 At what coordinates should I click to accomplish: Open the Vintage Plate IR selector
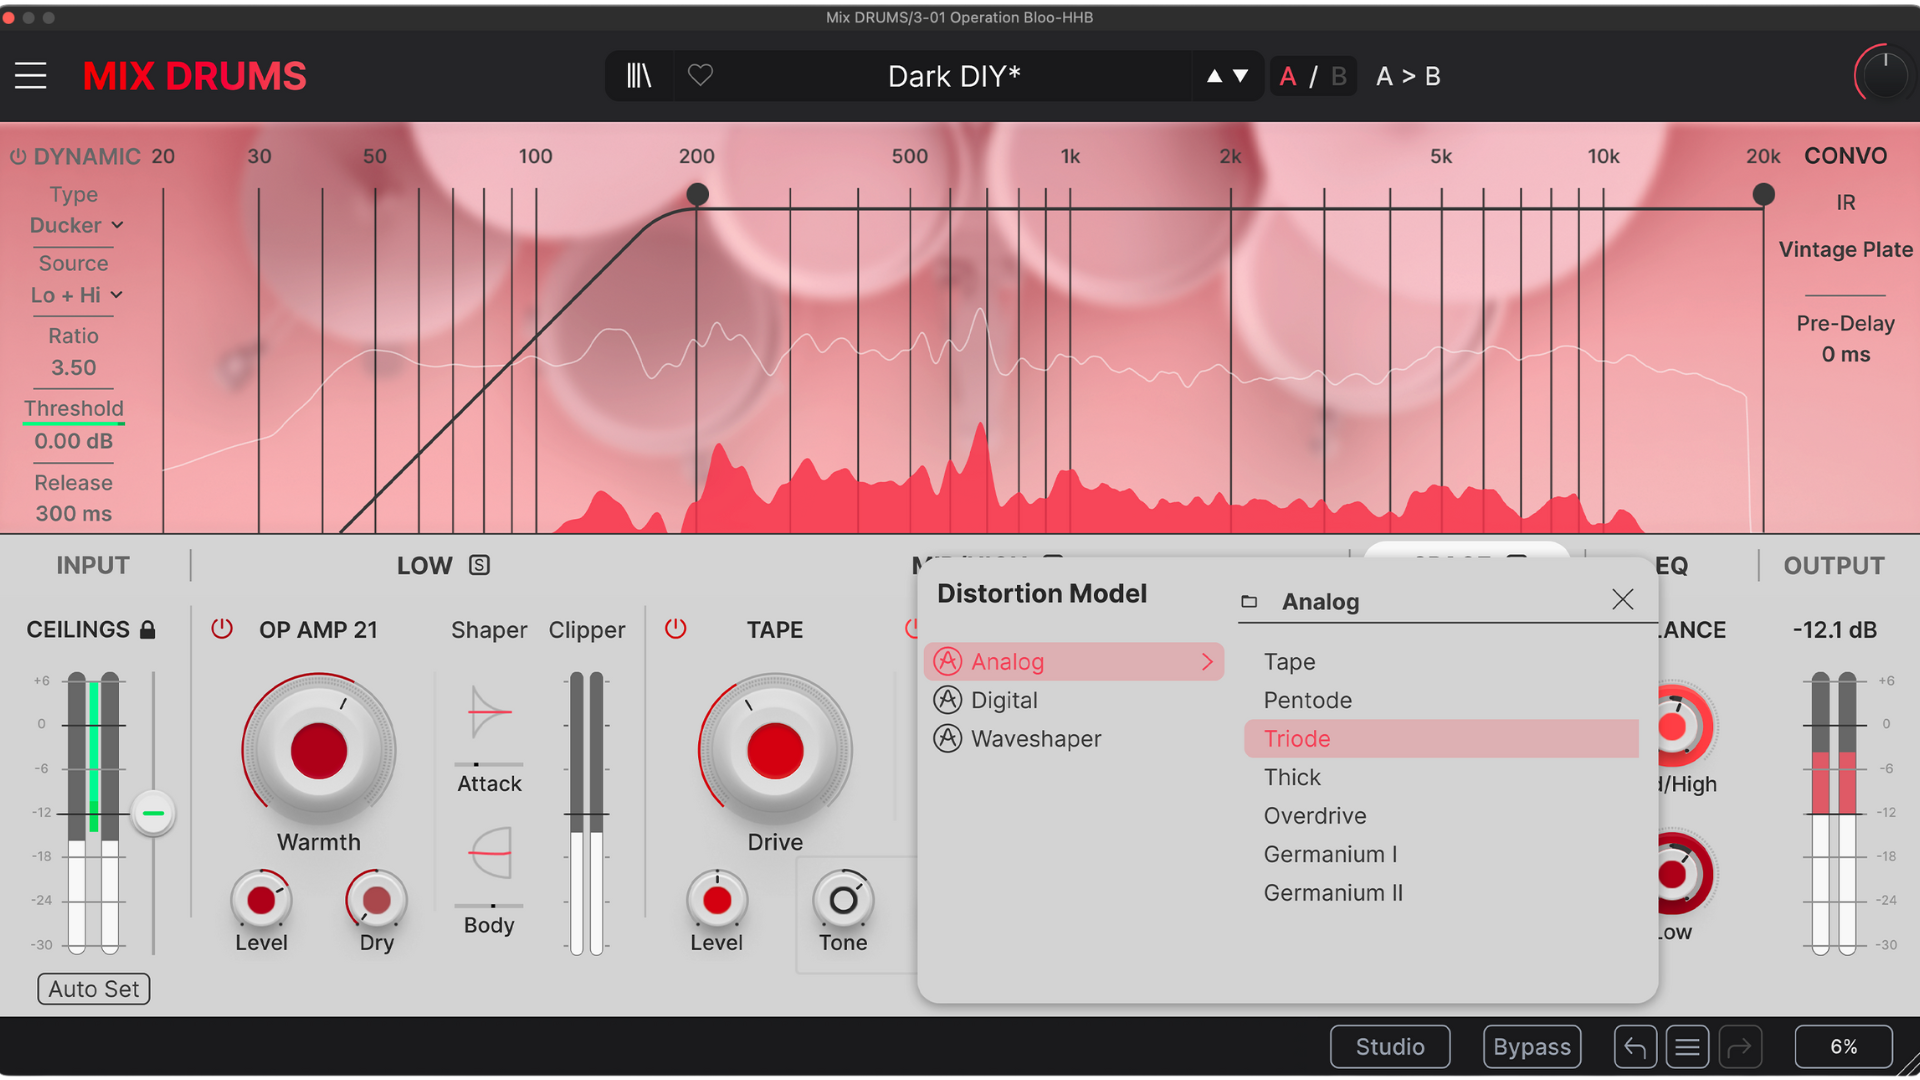pyautogui.click(x=1846, y=250)
